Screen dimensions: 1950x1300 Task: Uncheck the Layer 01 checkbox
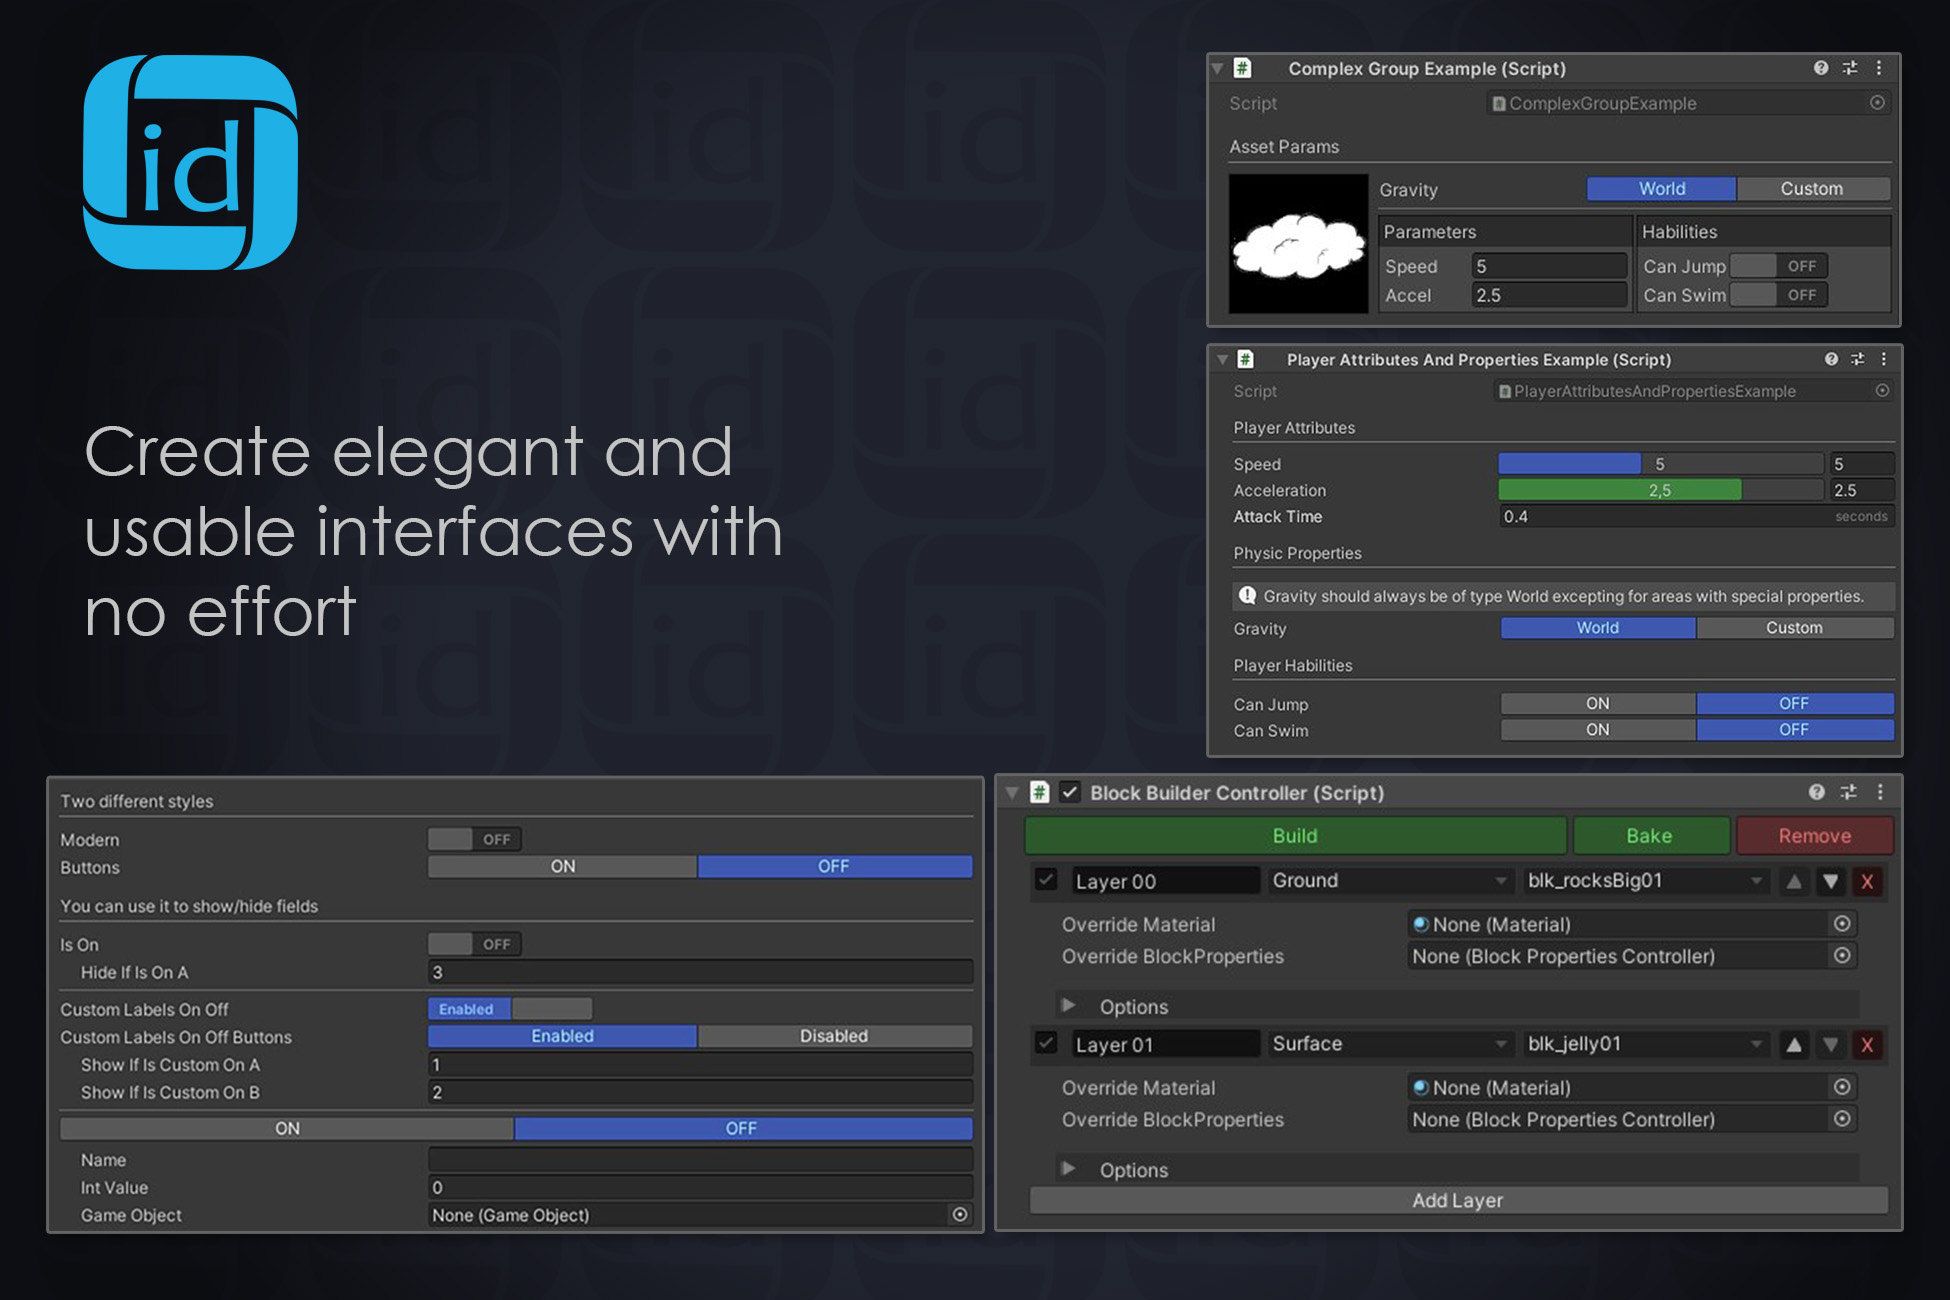click(1047, 1043)
